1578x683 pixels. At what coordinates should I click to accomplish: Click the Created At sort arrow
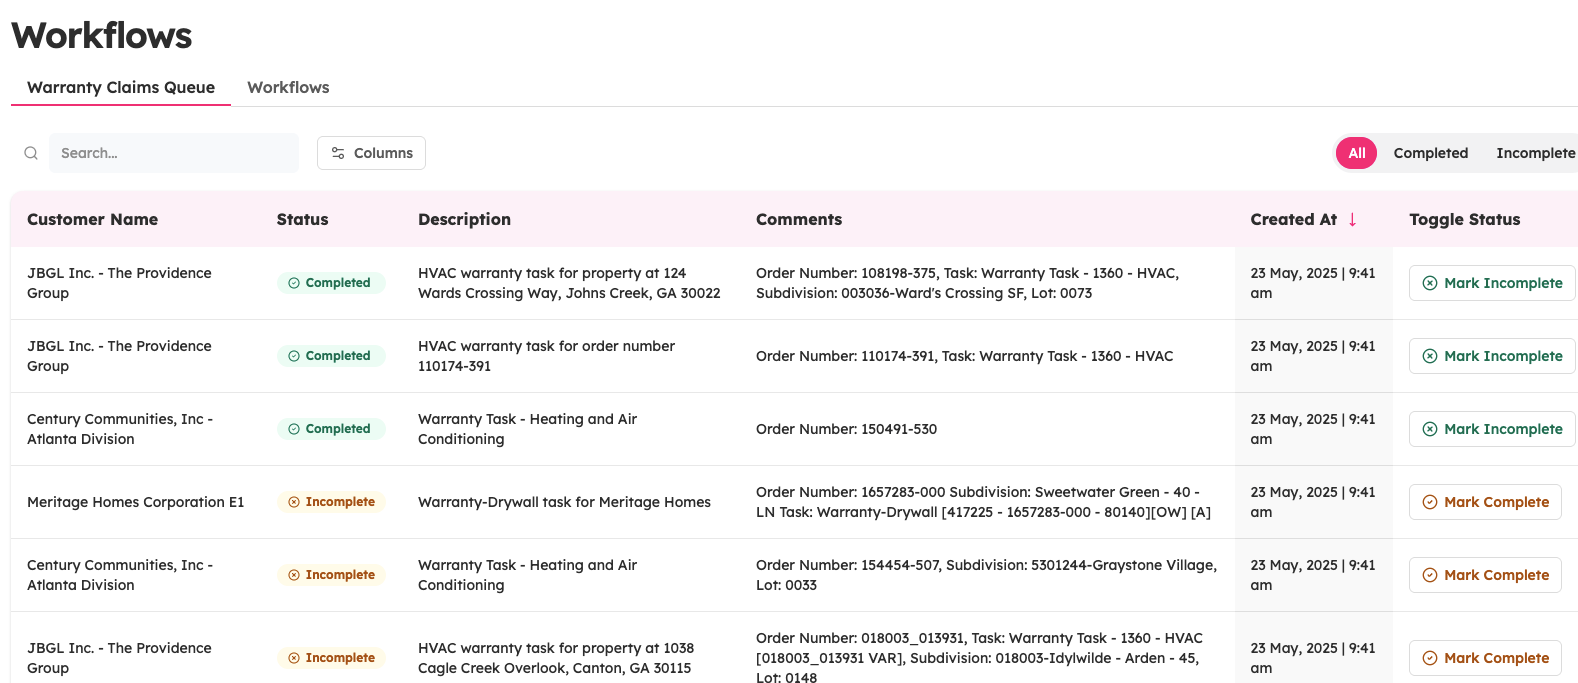coord(1352,219)
